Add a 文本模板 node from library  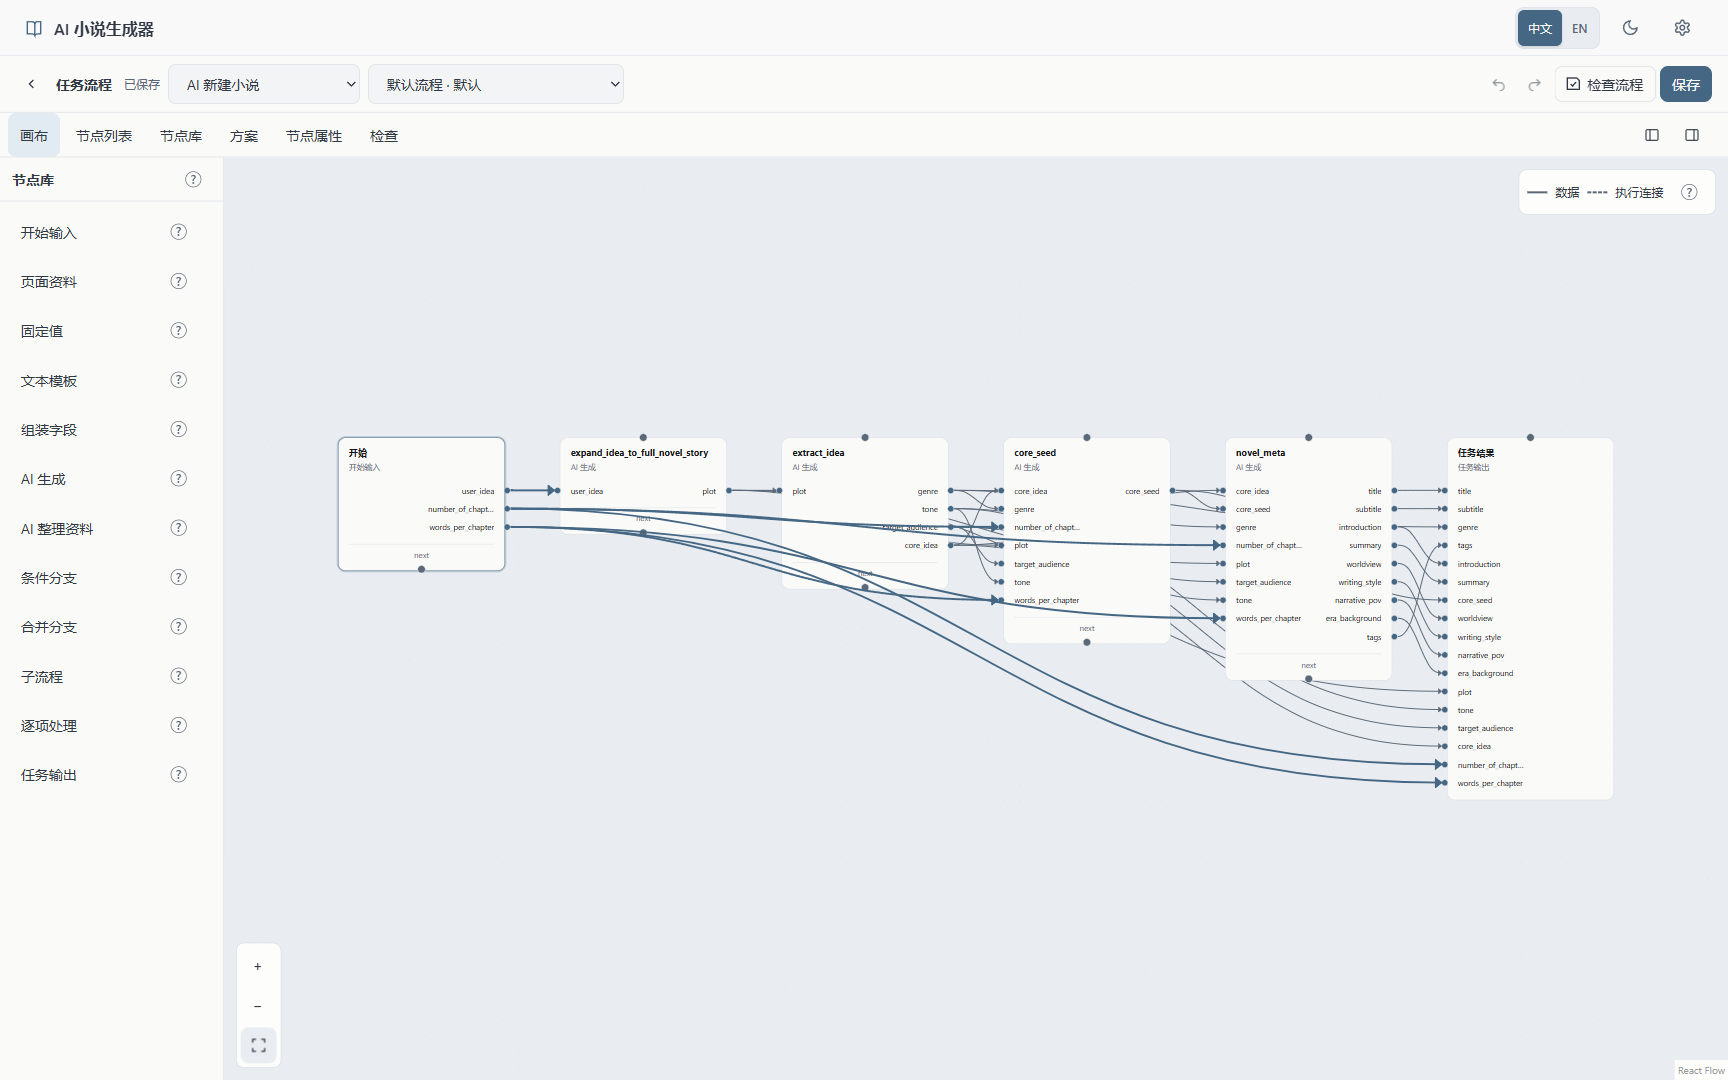coord(49,381)
